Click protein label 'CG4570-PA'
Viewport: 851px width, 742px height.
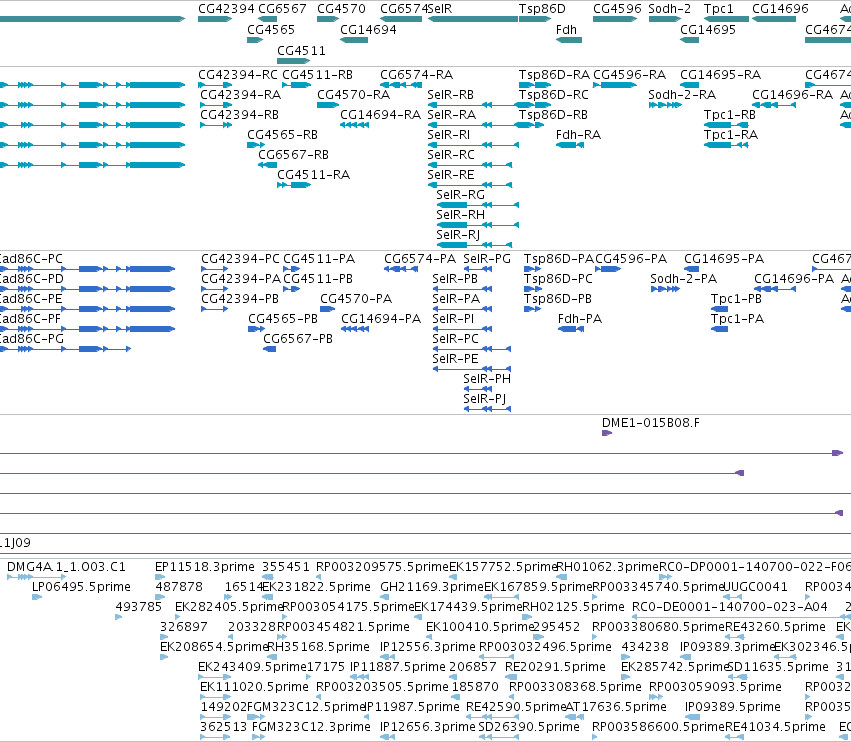point(356,299)
